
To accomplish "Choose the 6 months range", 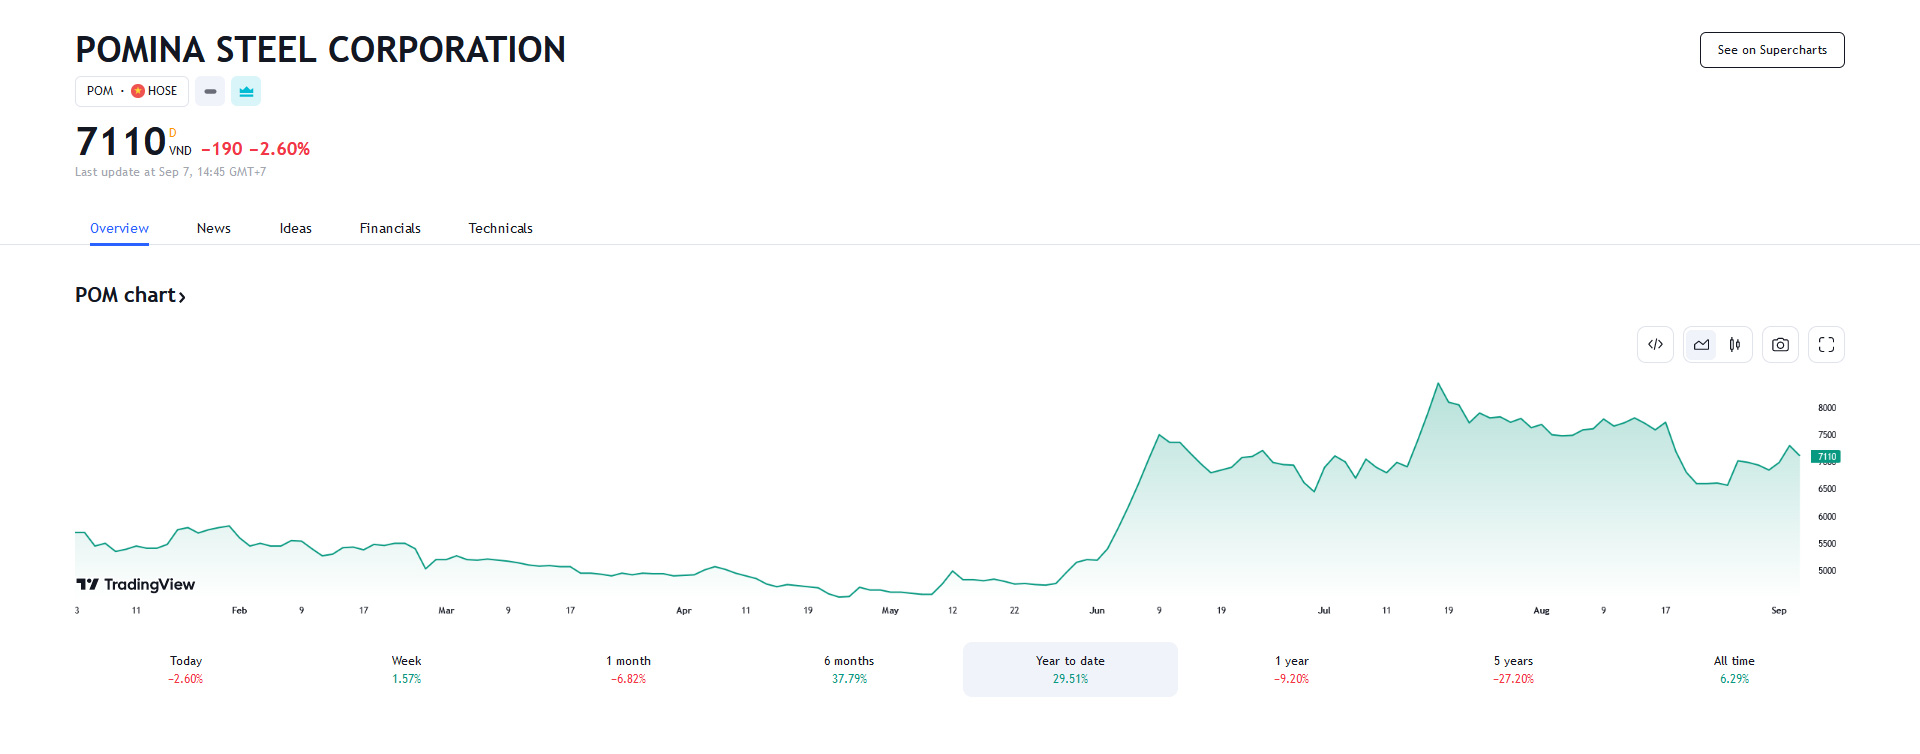I will pos(849,669).
